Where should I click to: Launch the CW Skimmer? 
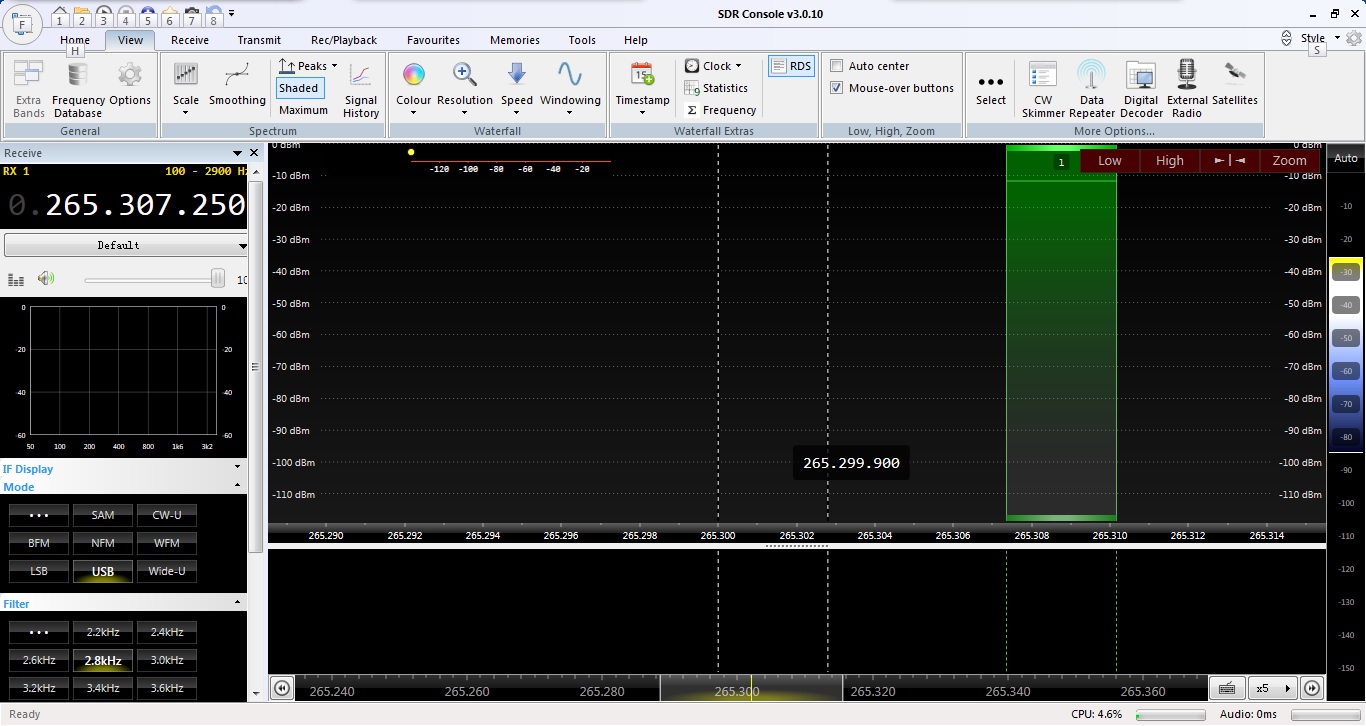tap(1043, 88)
